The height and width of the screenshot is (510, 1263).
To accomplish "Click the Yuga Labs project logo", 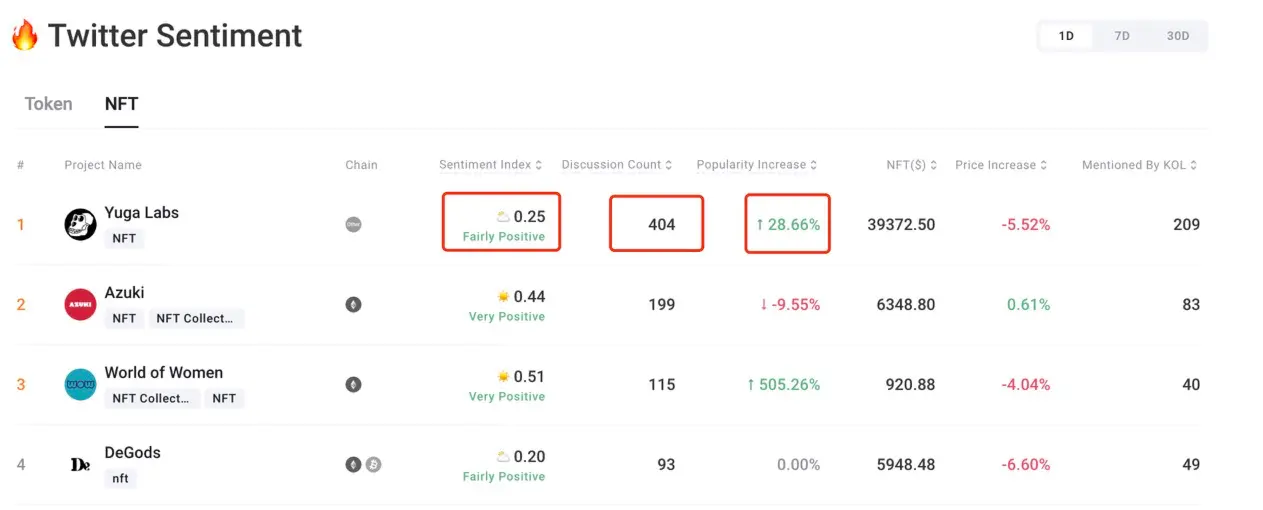I will pyautogui.click(x=80, y=225).
